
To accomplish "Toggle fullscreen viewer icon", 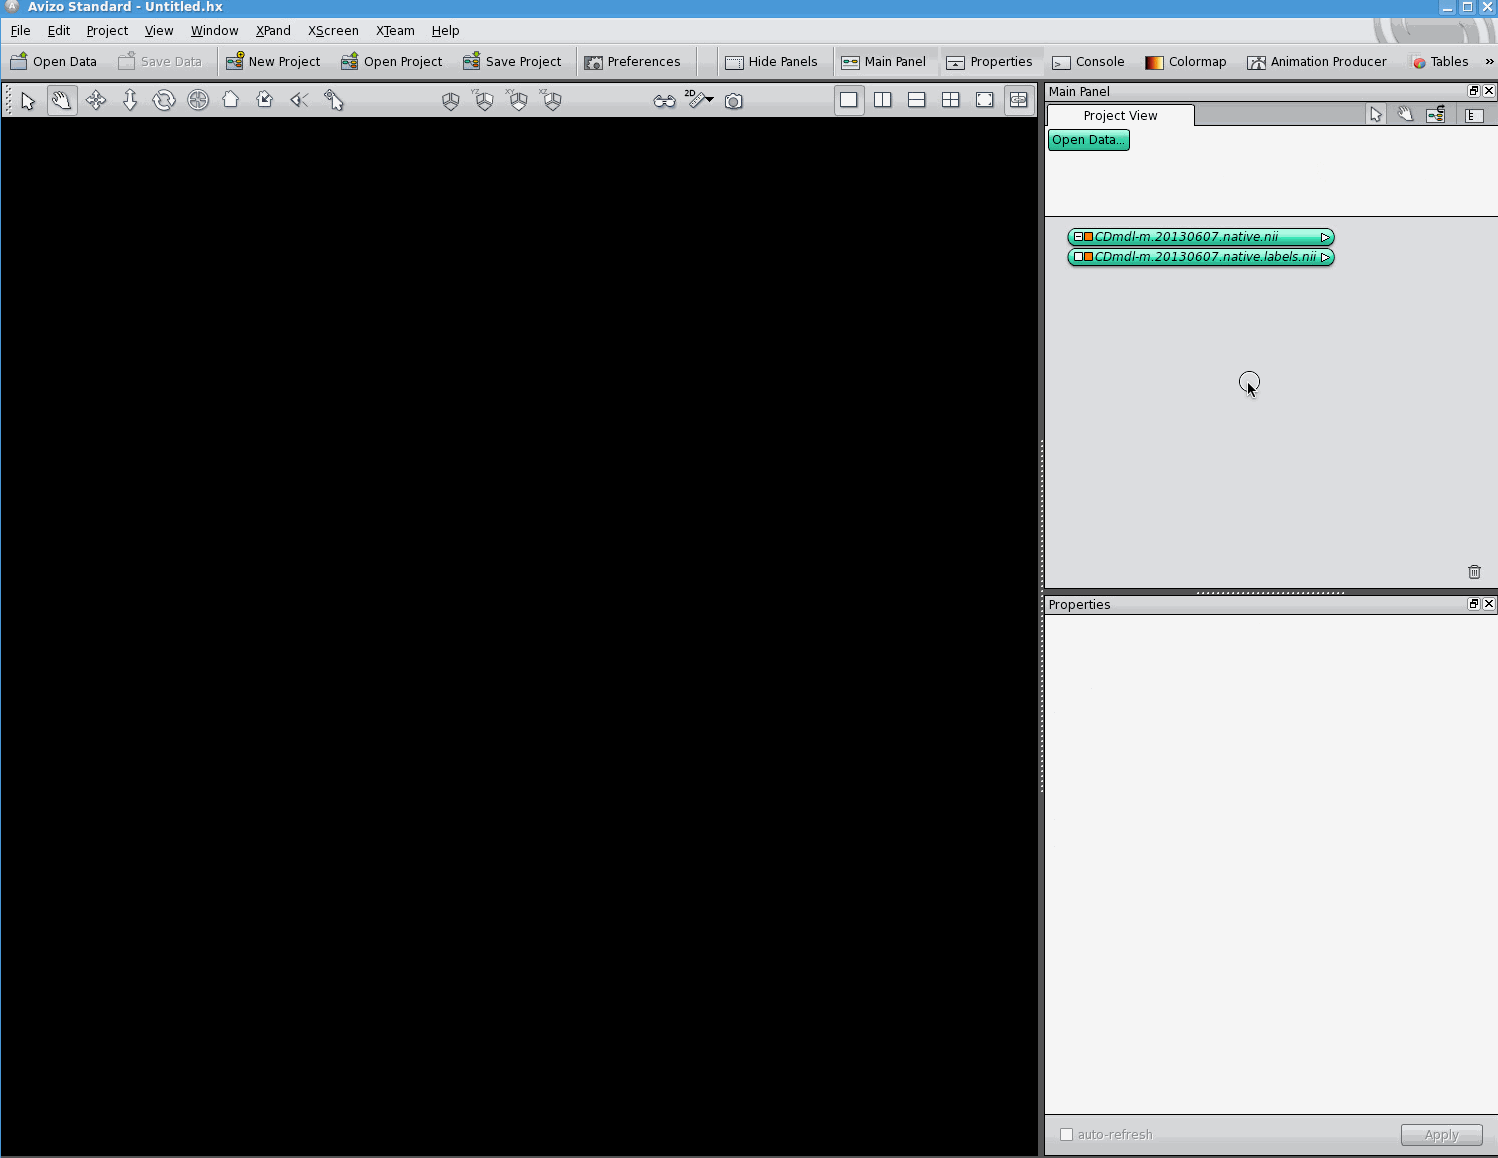I will pos(985,100).
